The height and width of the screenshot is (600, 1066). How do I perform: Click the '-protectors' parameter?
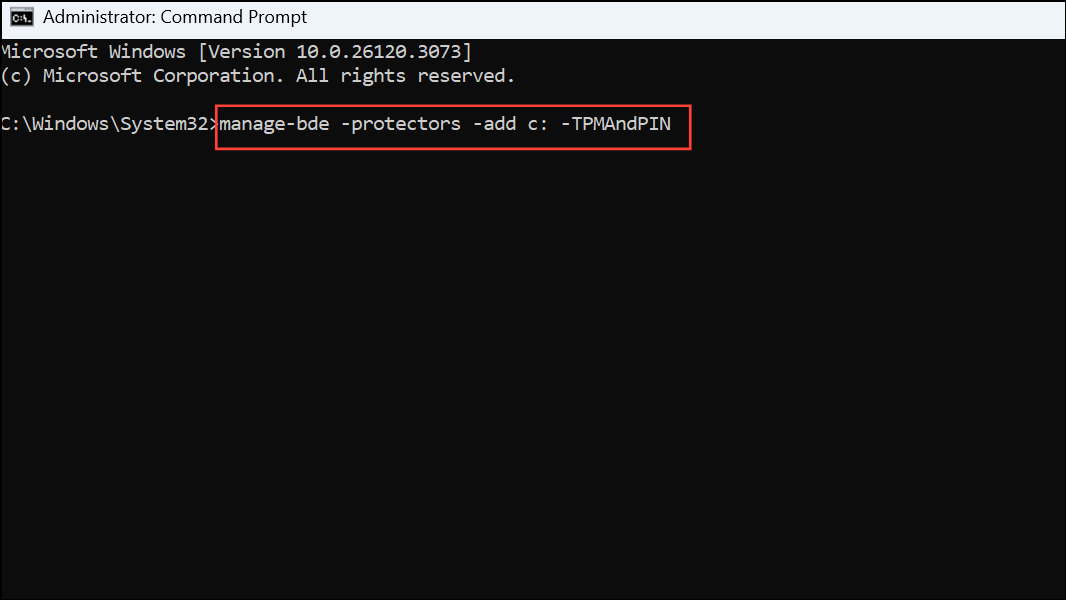pos(404,124)
